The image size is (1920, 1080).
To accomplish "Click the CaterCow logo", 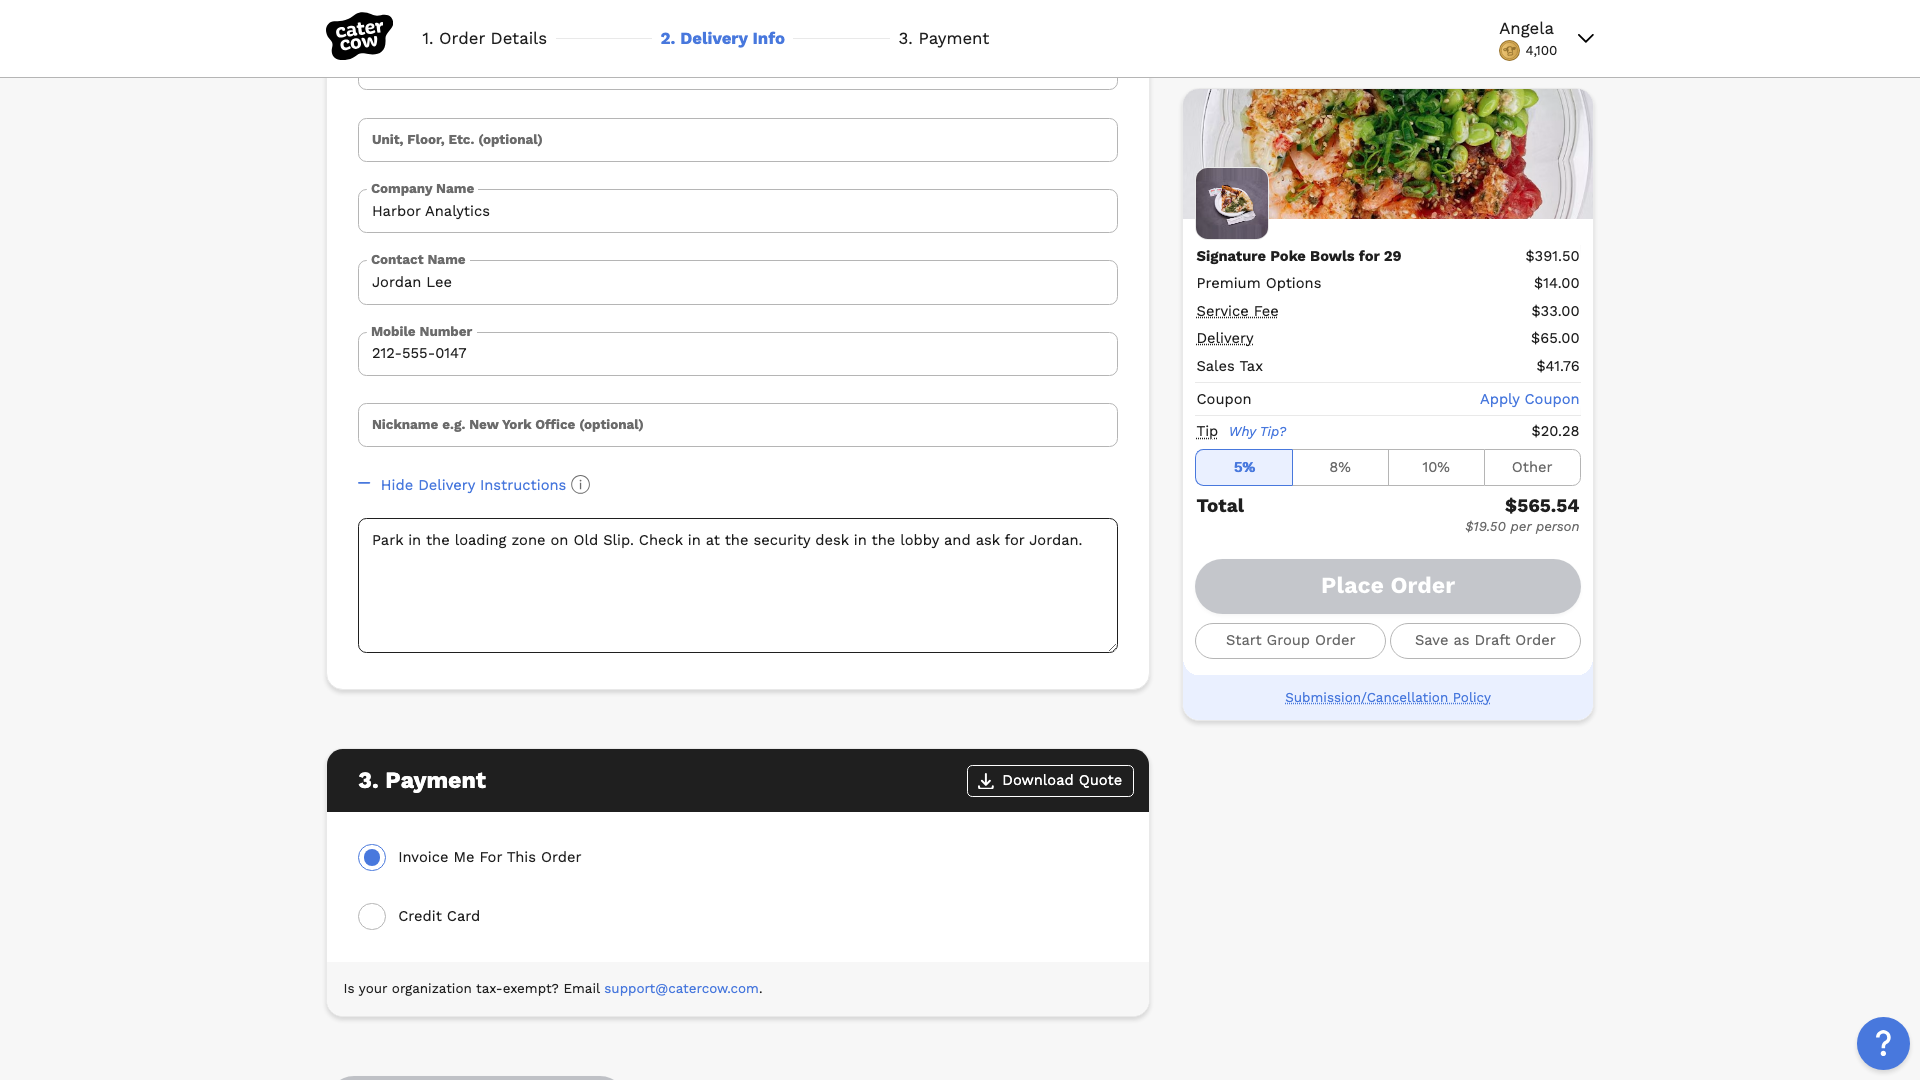I will coord(359,37).
